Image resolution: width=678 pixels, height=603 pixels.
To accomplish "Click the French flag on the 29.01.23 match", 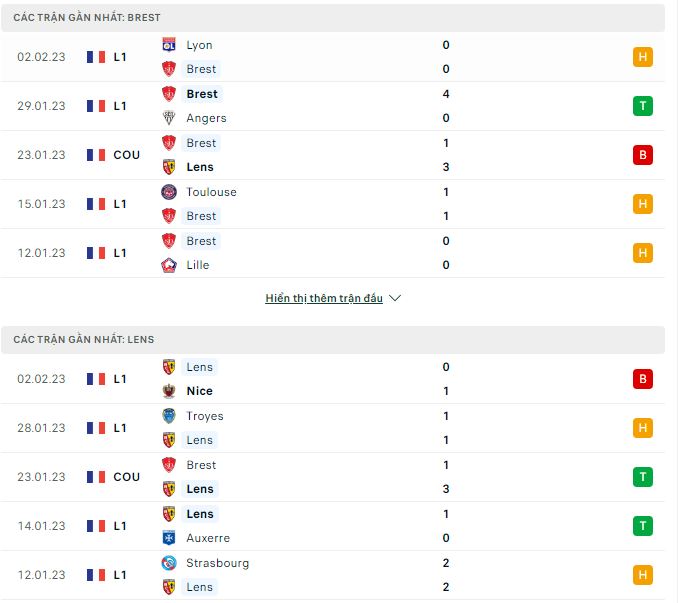I will point(96,106).
